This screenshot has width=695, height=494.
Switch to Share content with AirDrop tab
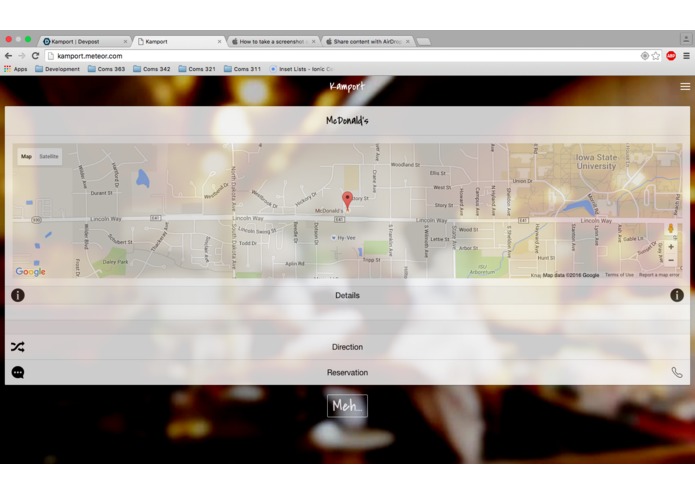(366, 42)
